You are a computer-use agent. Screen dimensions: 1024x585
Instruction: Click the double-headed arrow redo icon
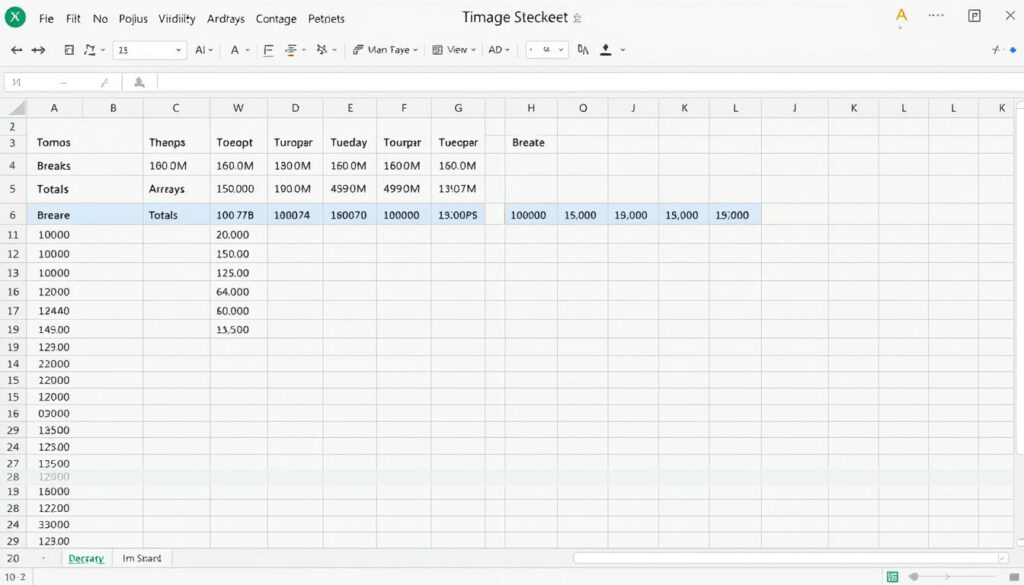point(39,50)
